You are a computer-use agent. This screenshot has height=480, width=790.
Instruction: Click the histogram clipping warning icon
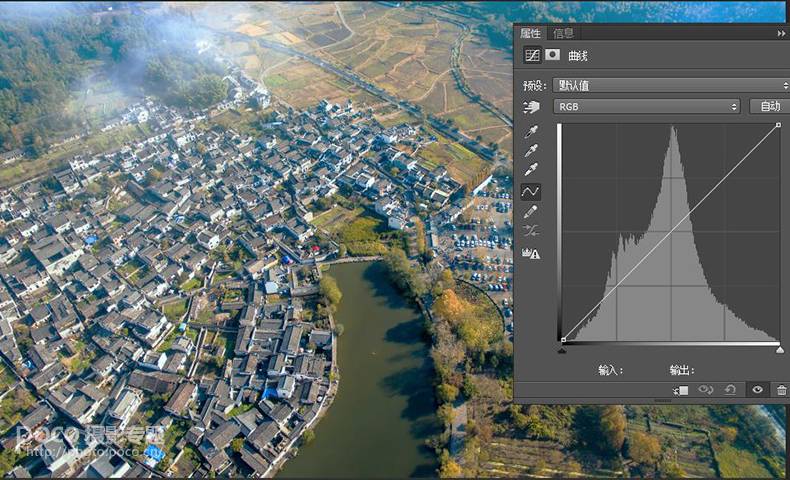[531, 253]
